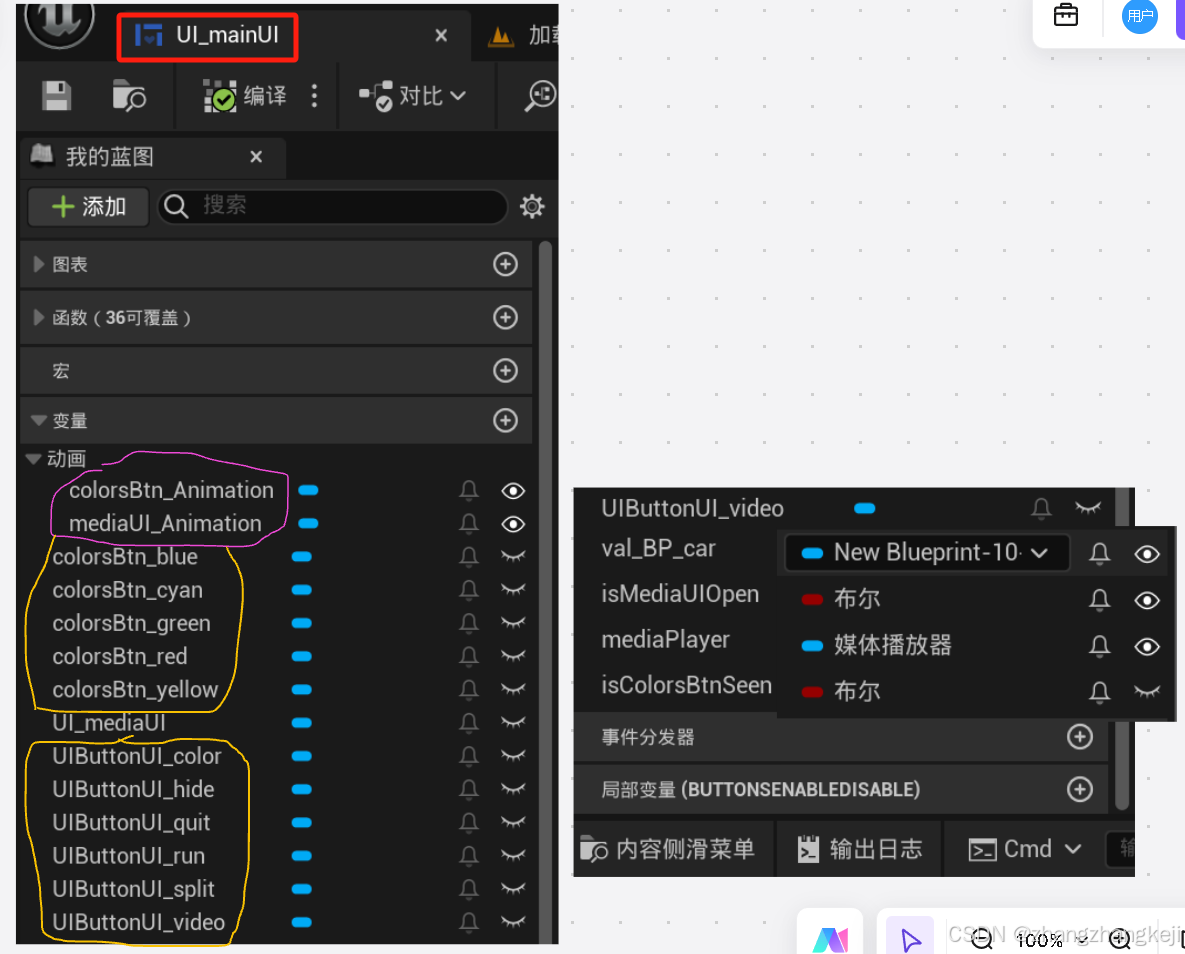Browse to this asset in Content Browser
Screen dimensions: 1185x954
pos(128,96)
